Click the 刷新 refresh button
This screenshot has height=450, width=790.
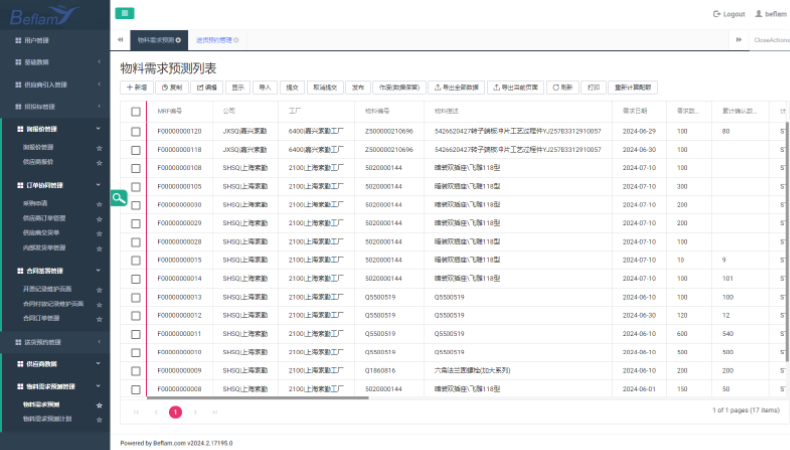point(563,87)
